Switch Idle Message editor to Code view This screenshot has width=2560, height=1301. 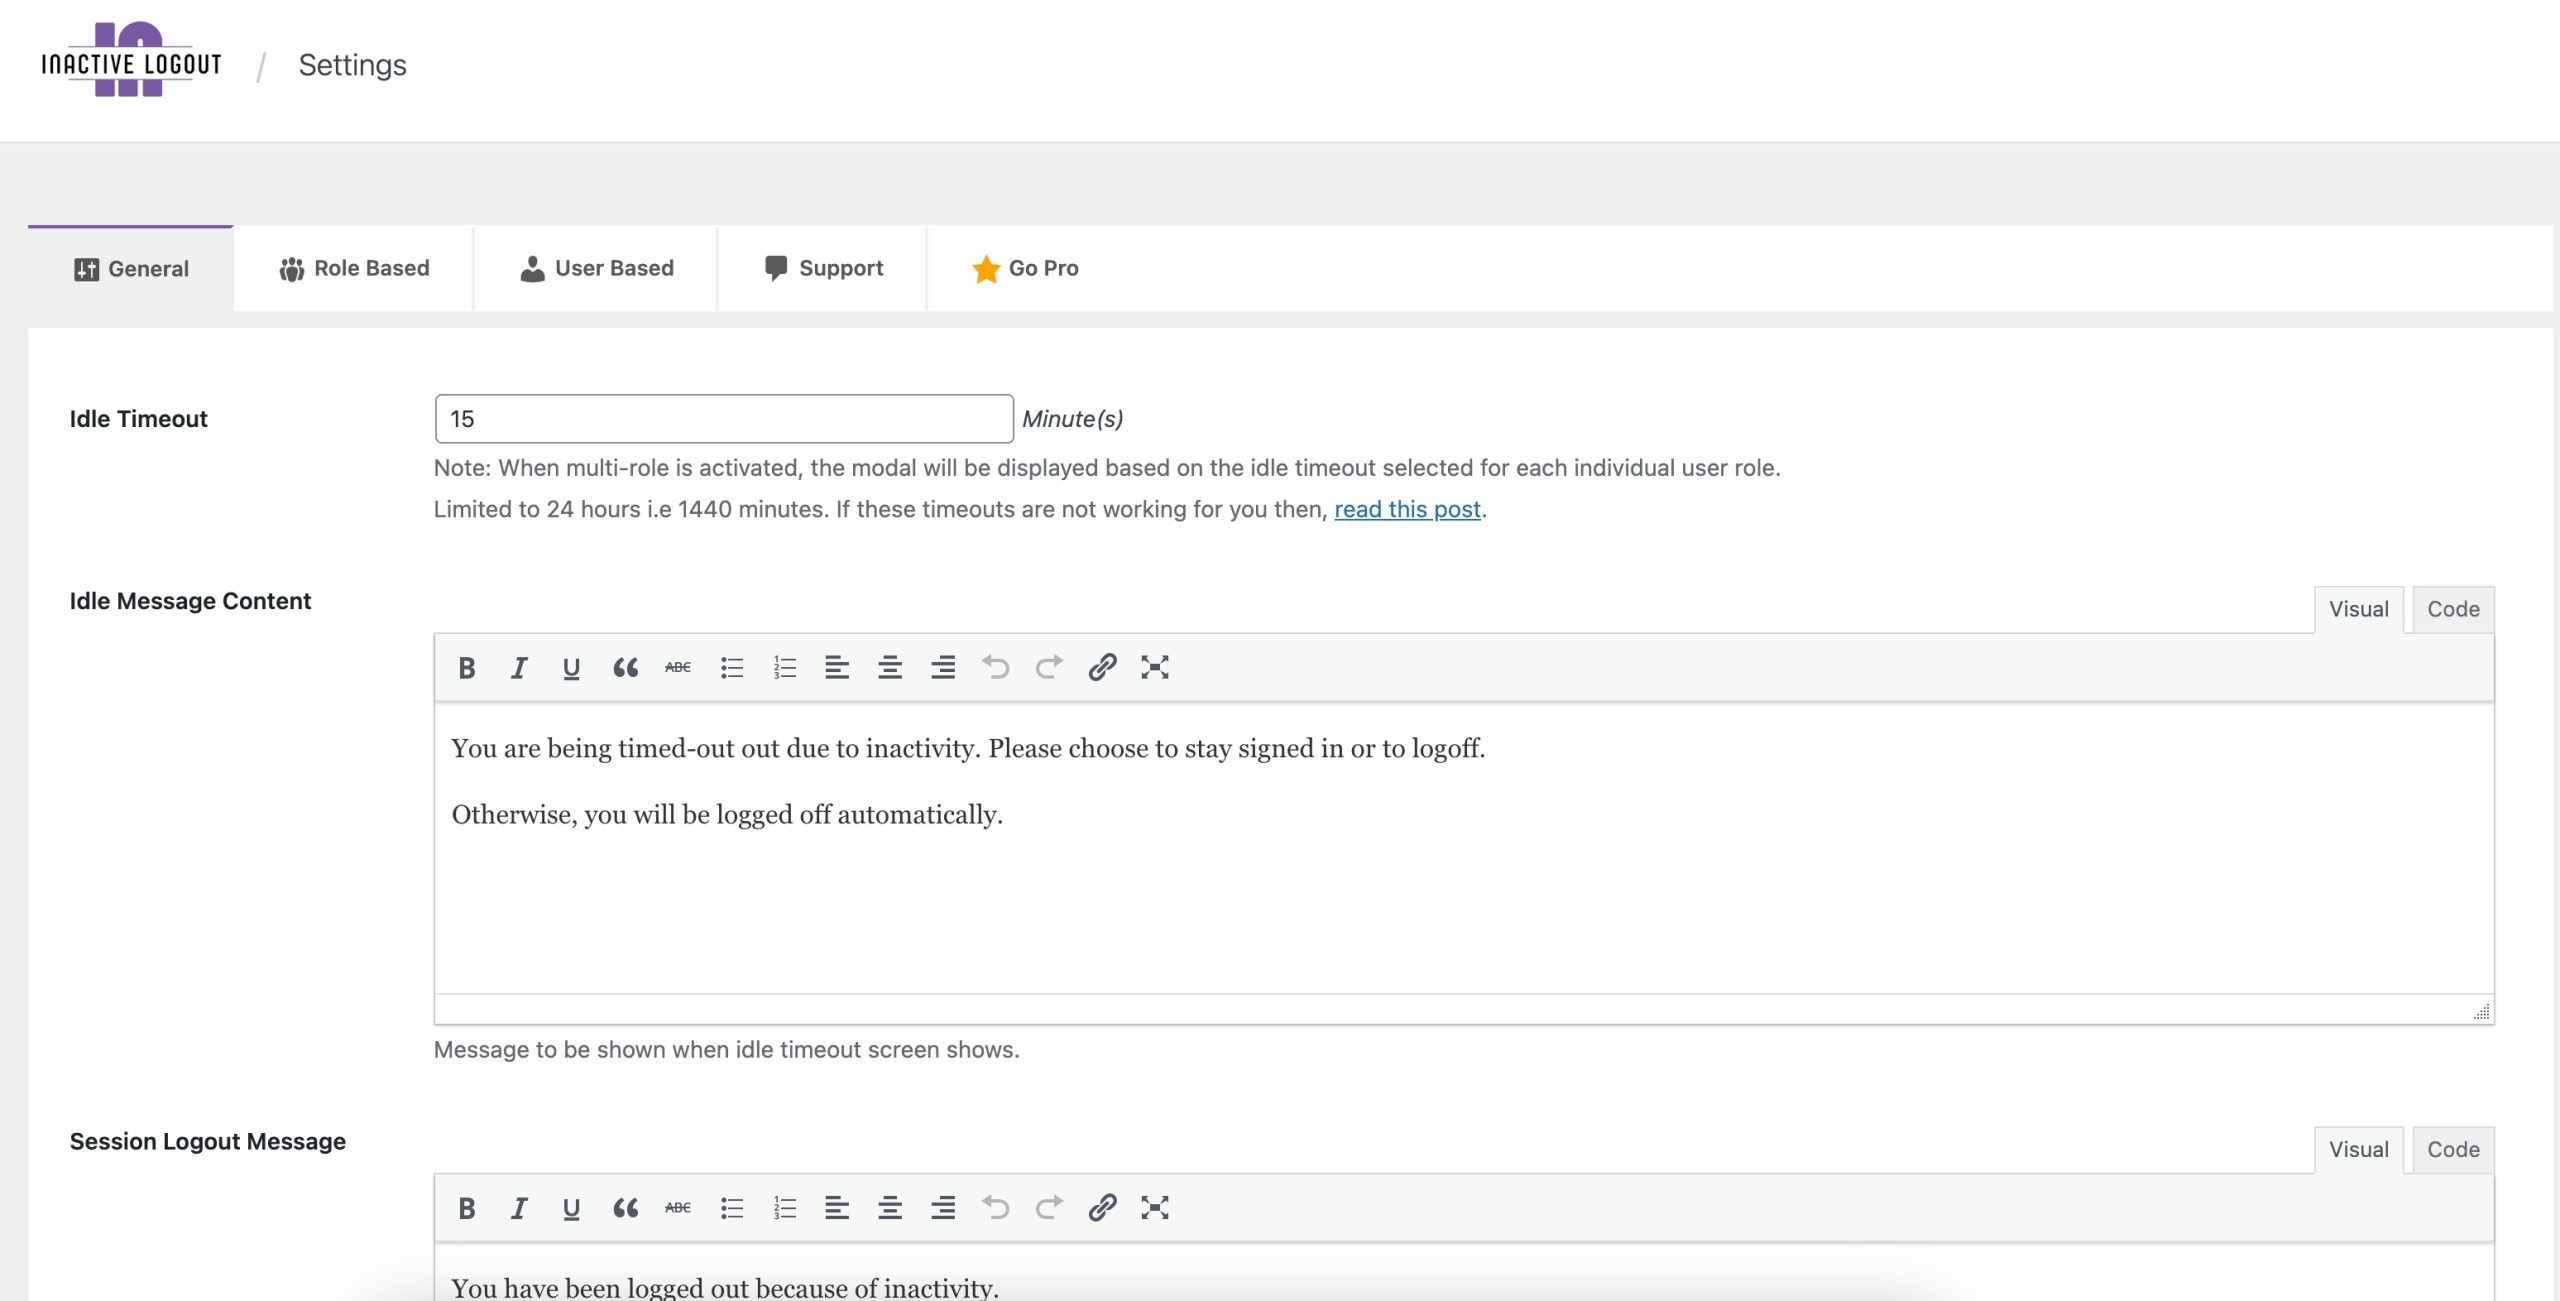coord(2453,609)
